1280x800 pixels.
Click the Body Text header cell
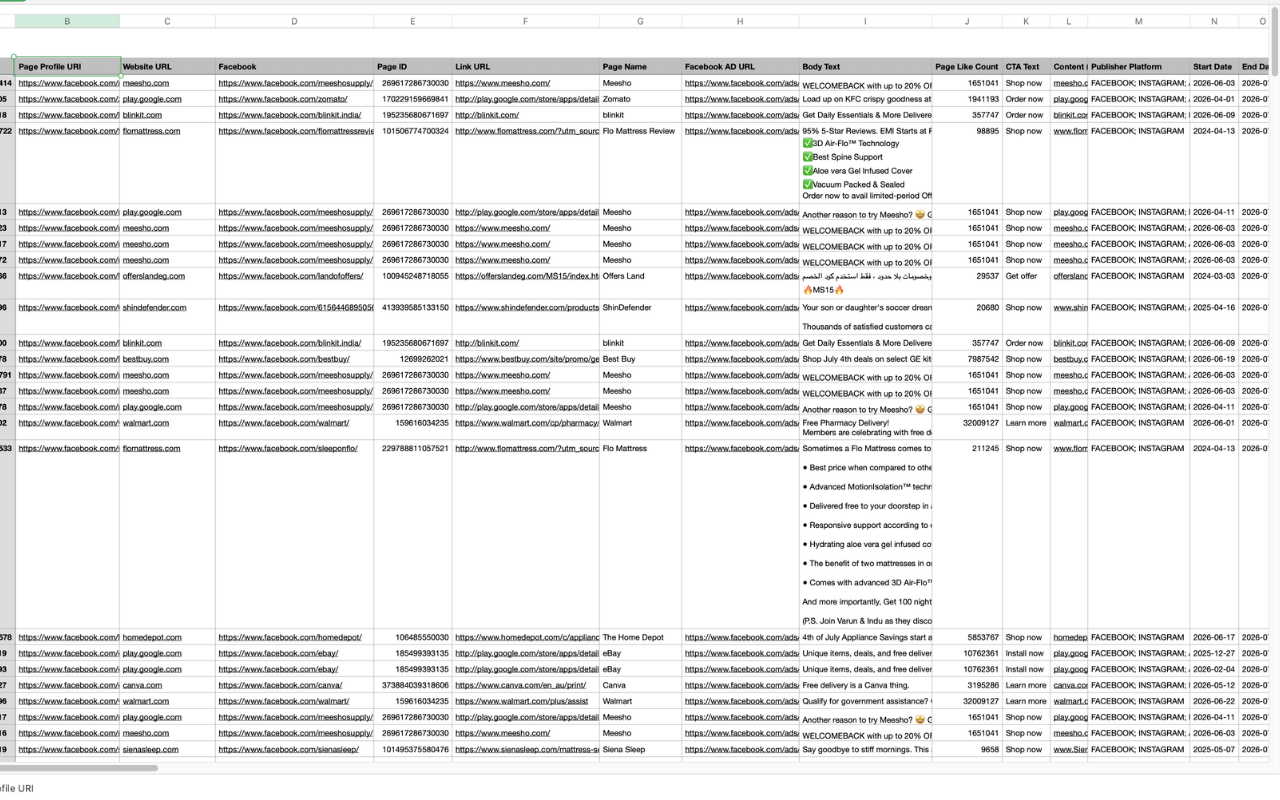[865, 67]
